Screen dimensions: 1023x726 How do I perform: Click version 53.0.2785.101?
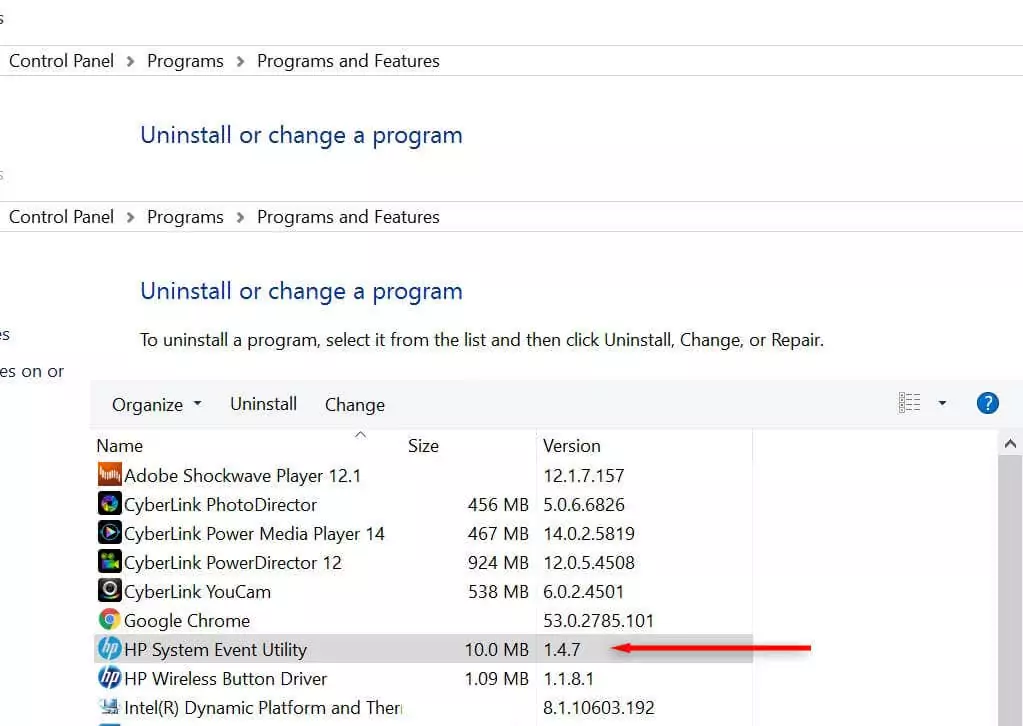click(598, 621)
